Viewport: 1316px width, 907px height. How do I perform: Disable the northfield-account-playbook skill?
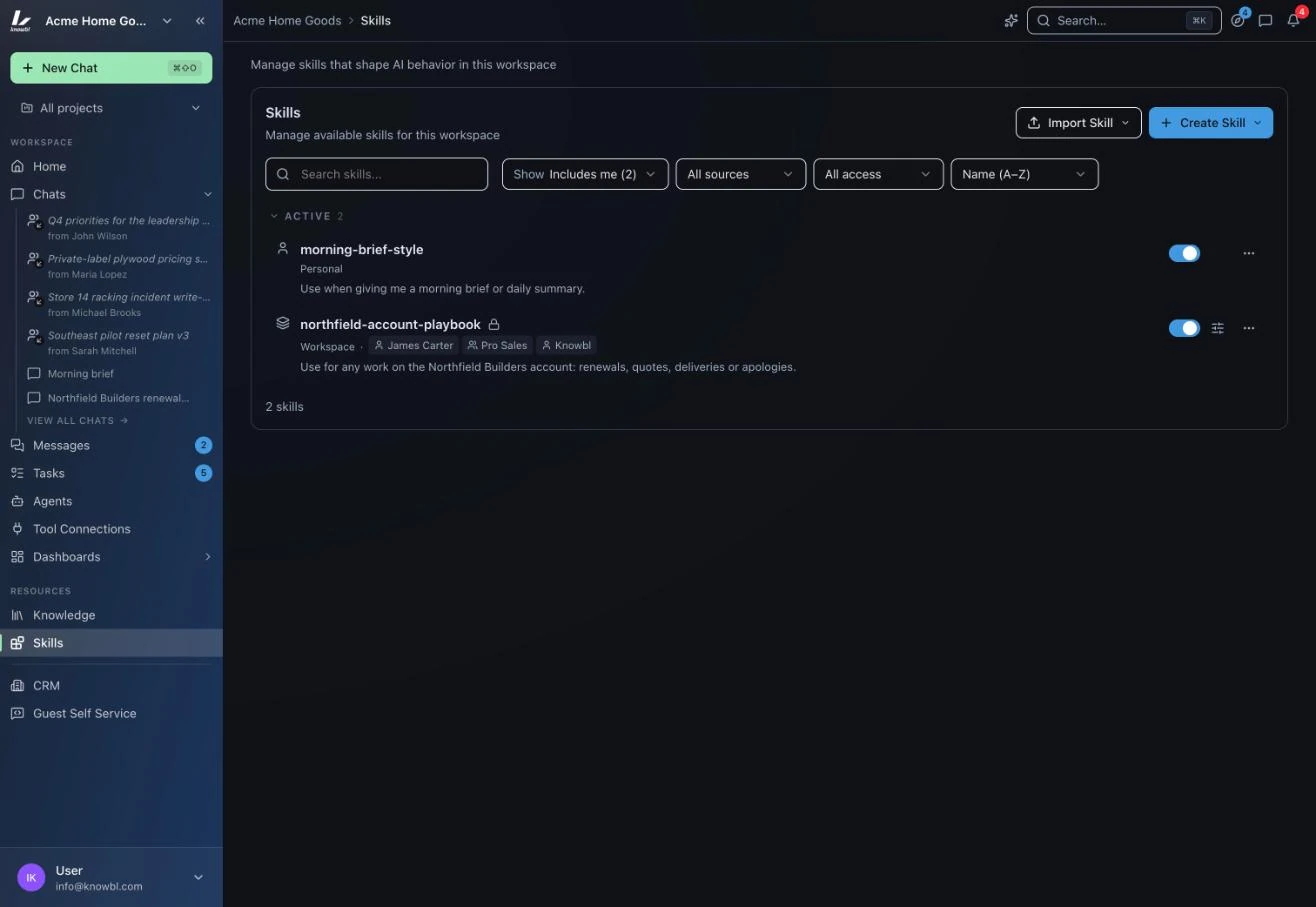coord(1184,328)
